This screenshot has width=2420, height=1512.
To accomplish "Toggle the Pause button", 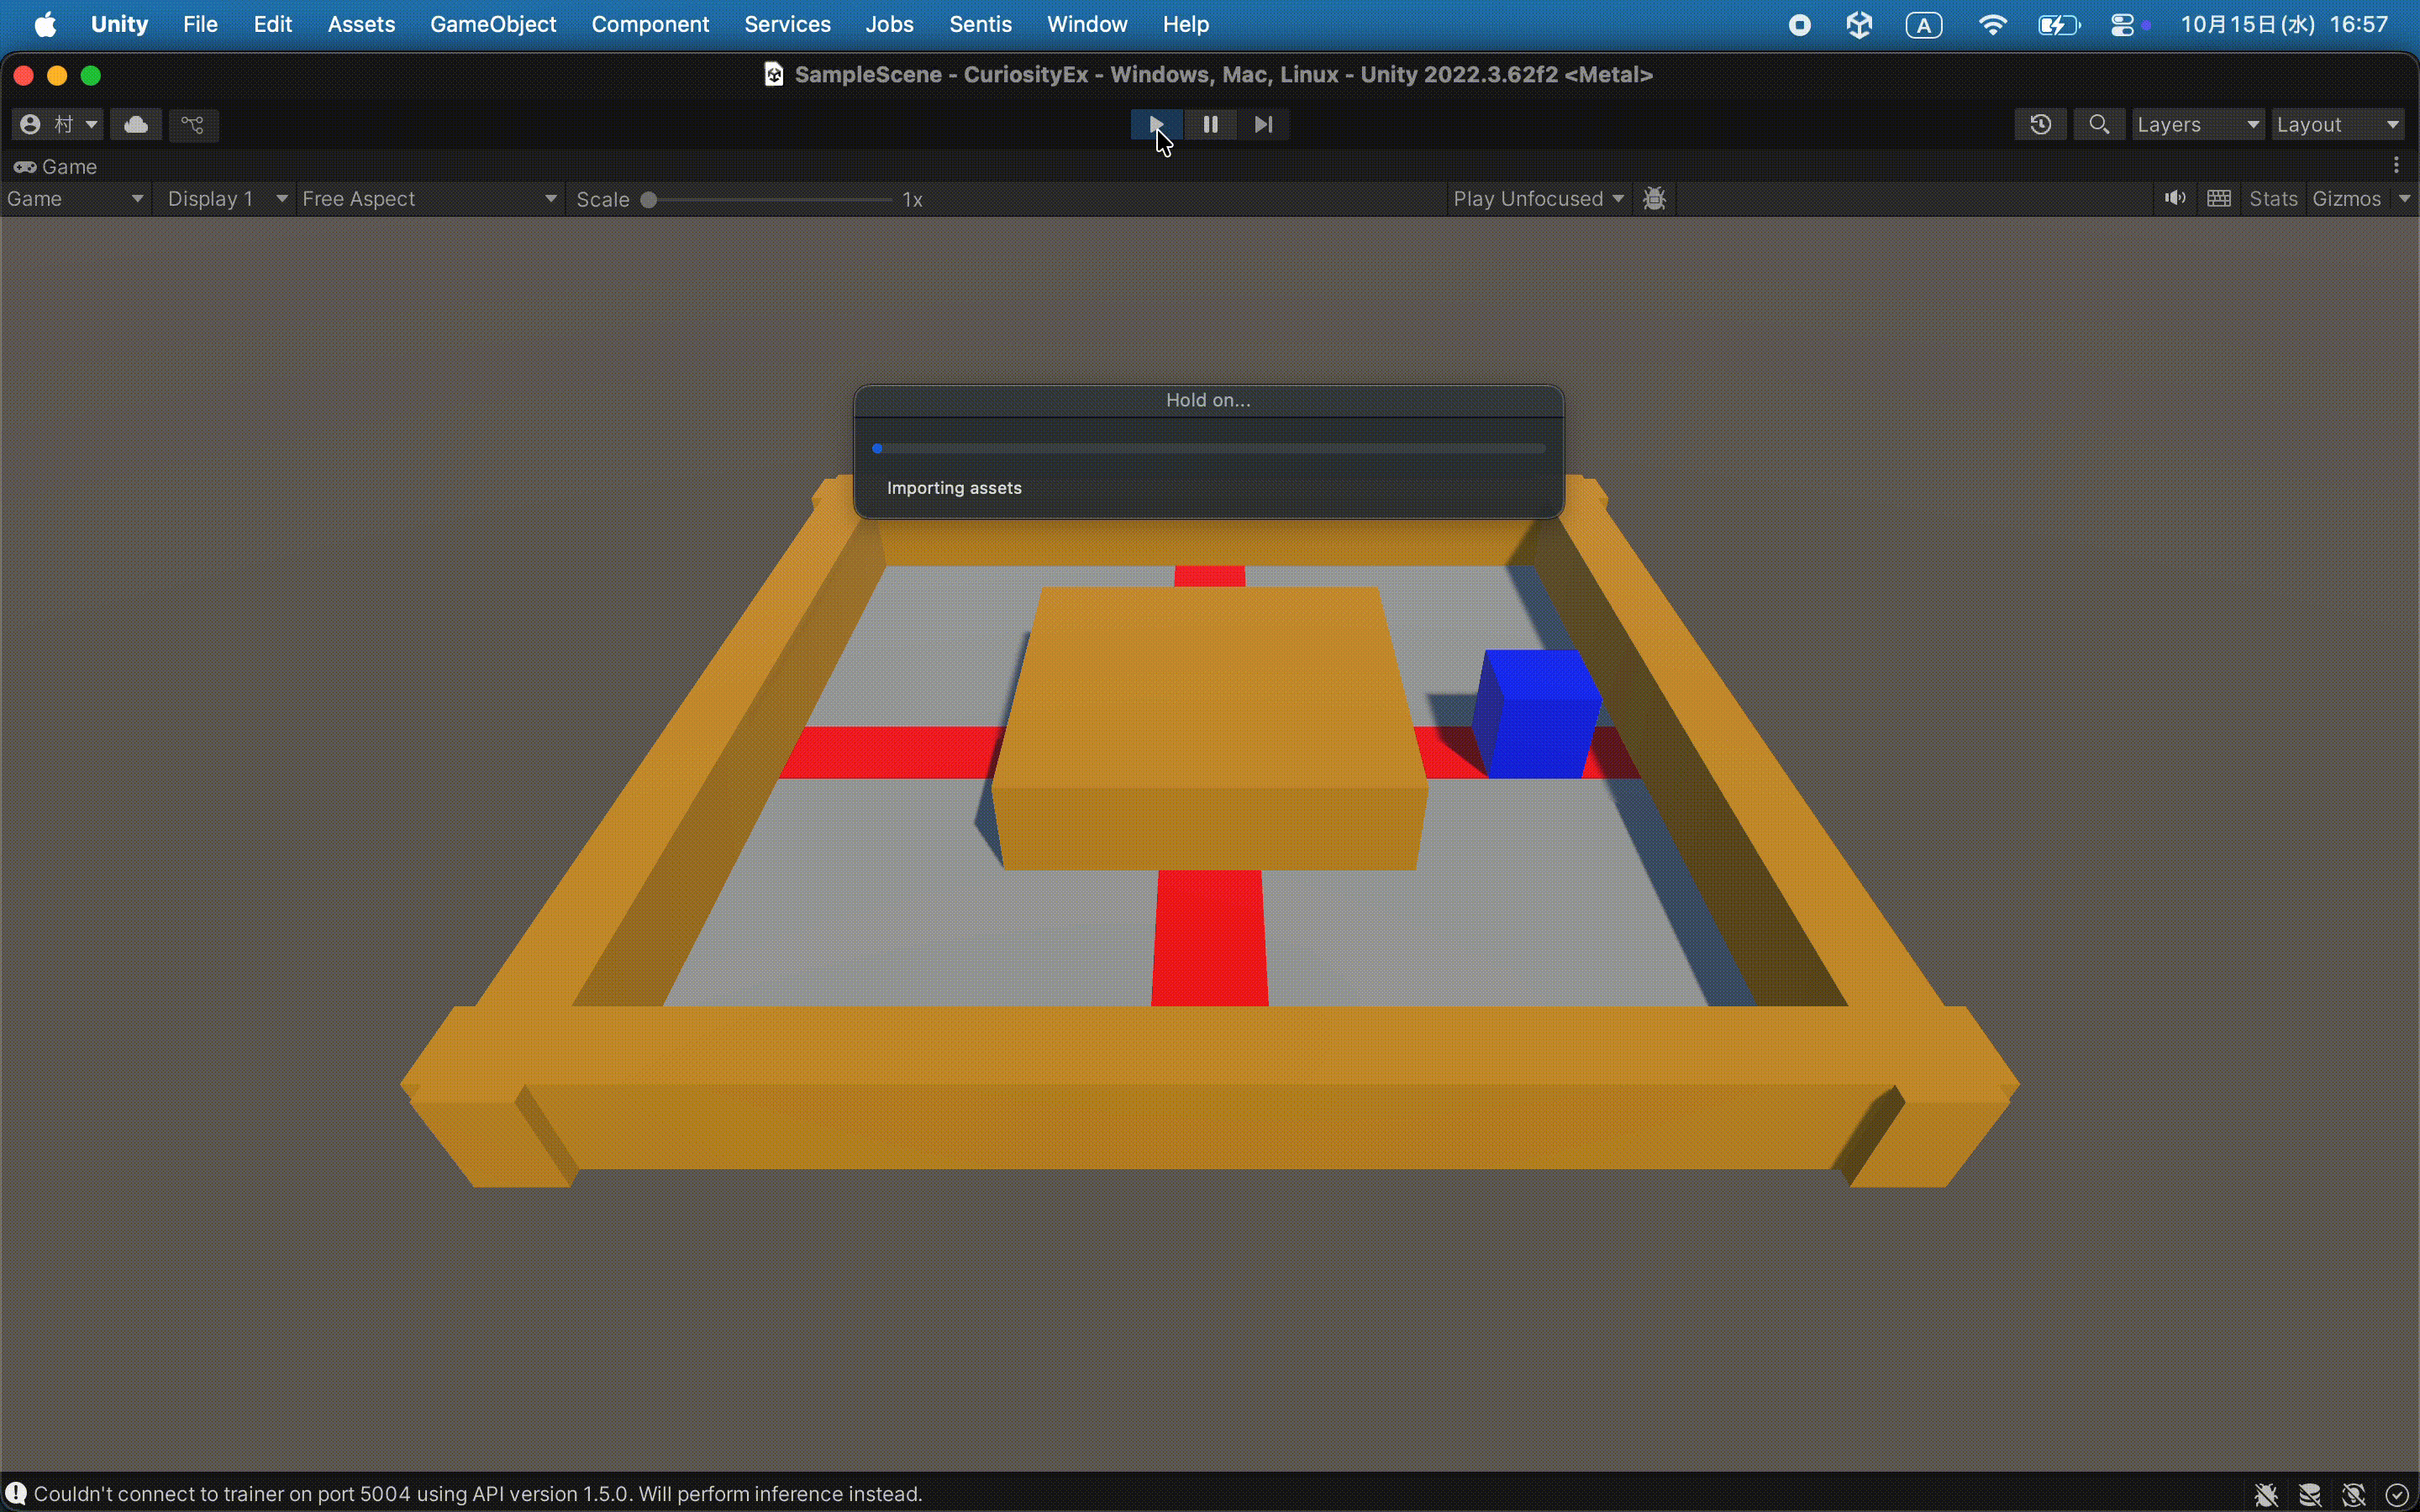I will [1210, 125].
